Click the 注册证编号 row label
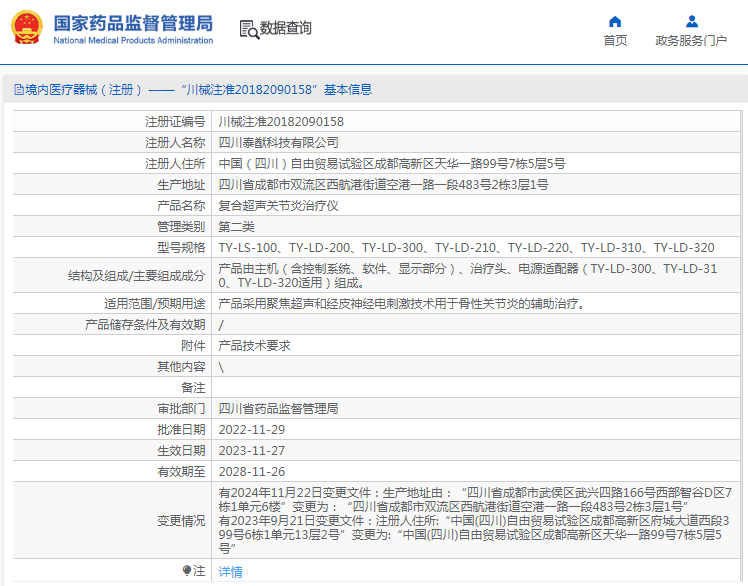The image size is (748, 586). [175, 122]
